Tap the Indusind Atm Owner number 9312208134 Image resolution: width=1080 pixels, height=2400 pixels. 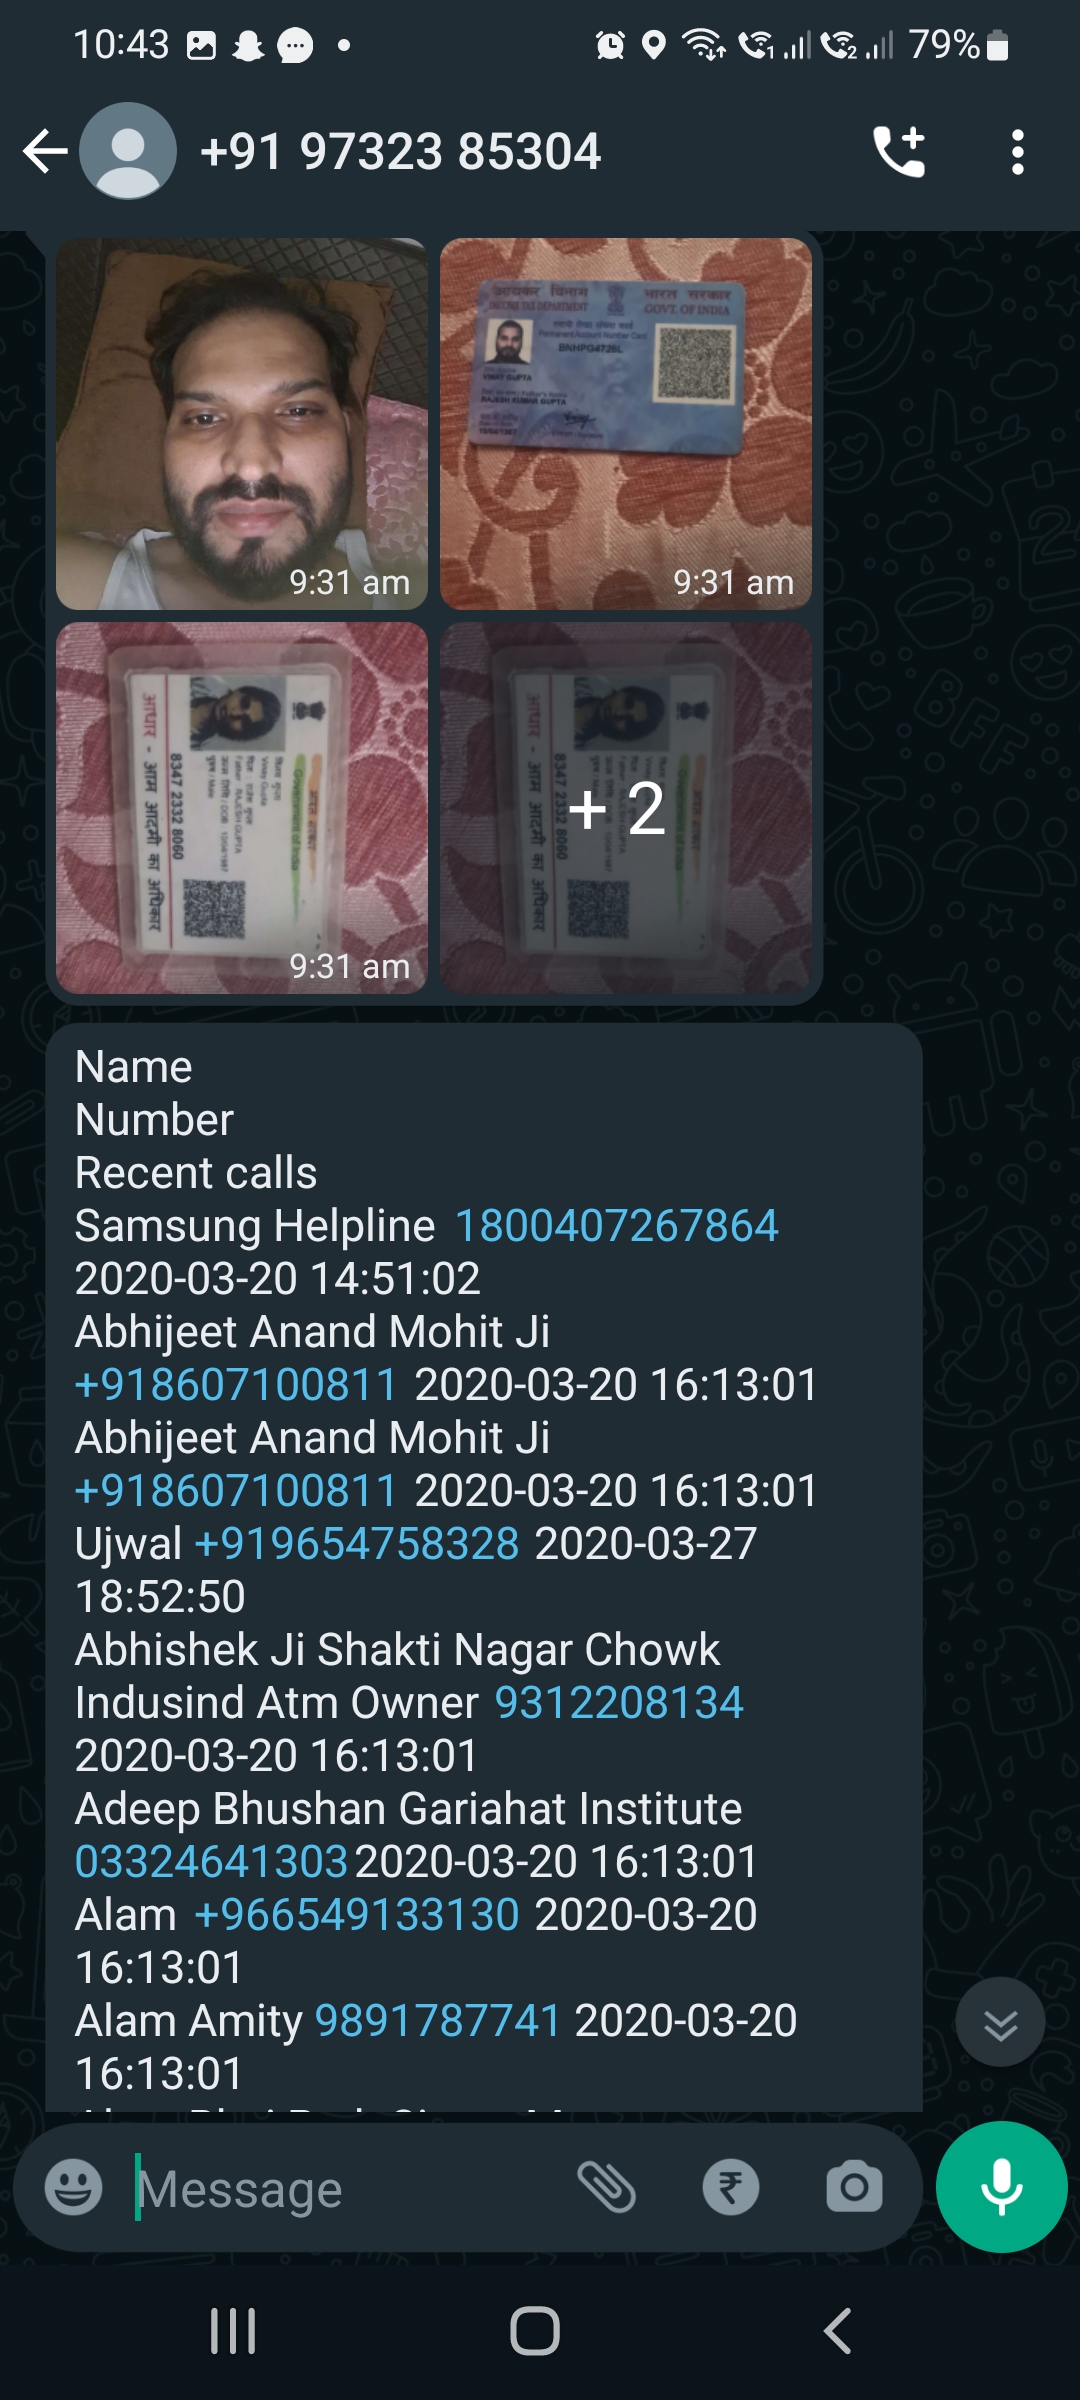[x=619, y=1703]
